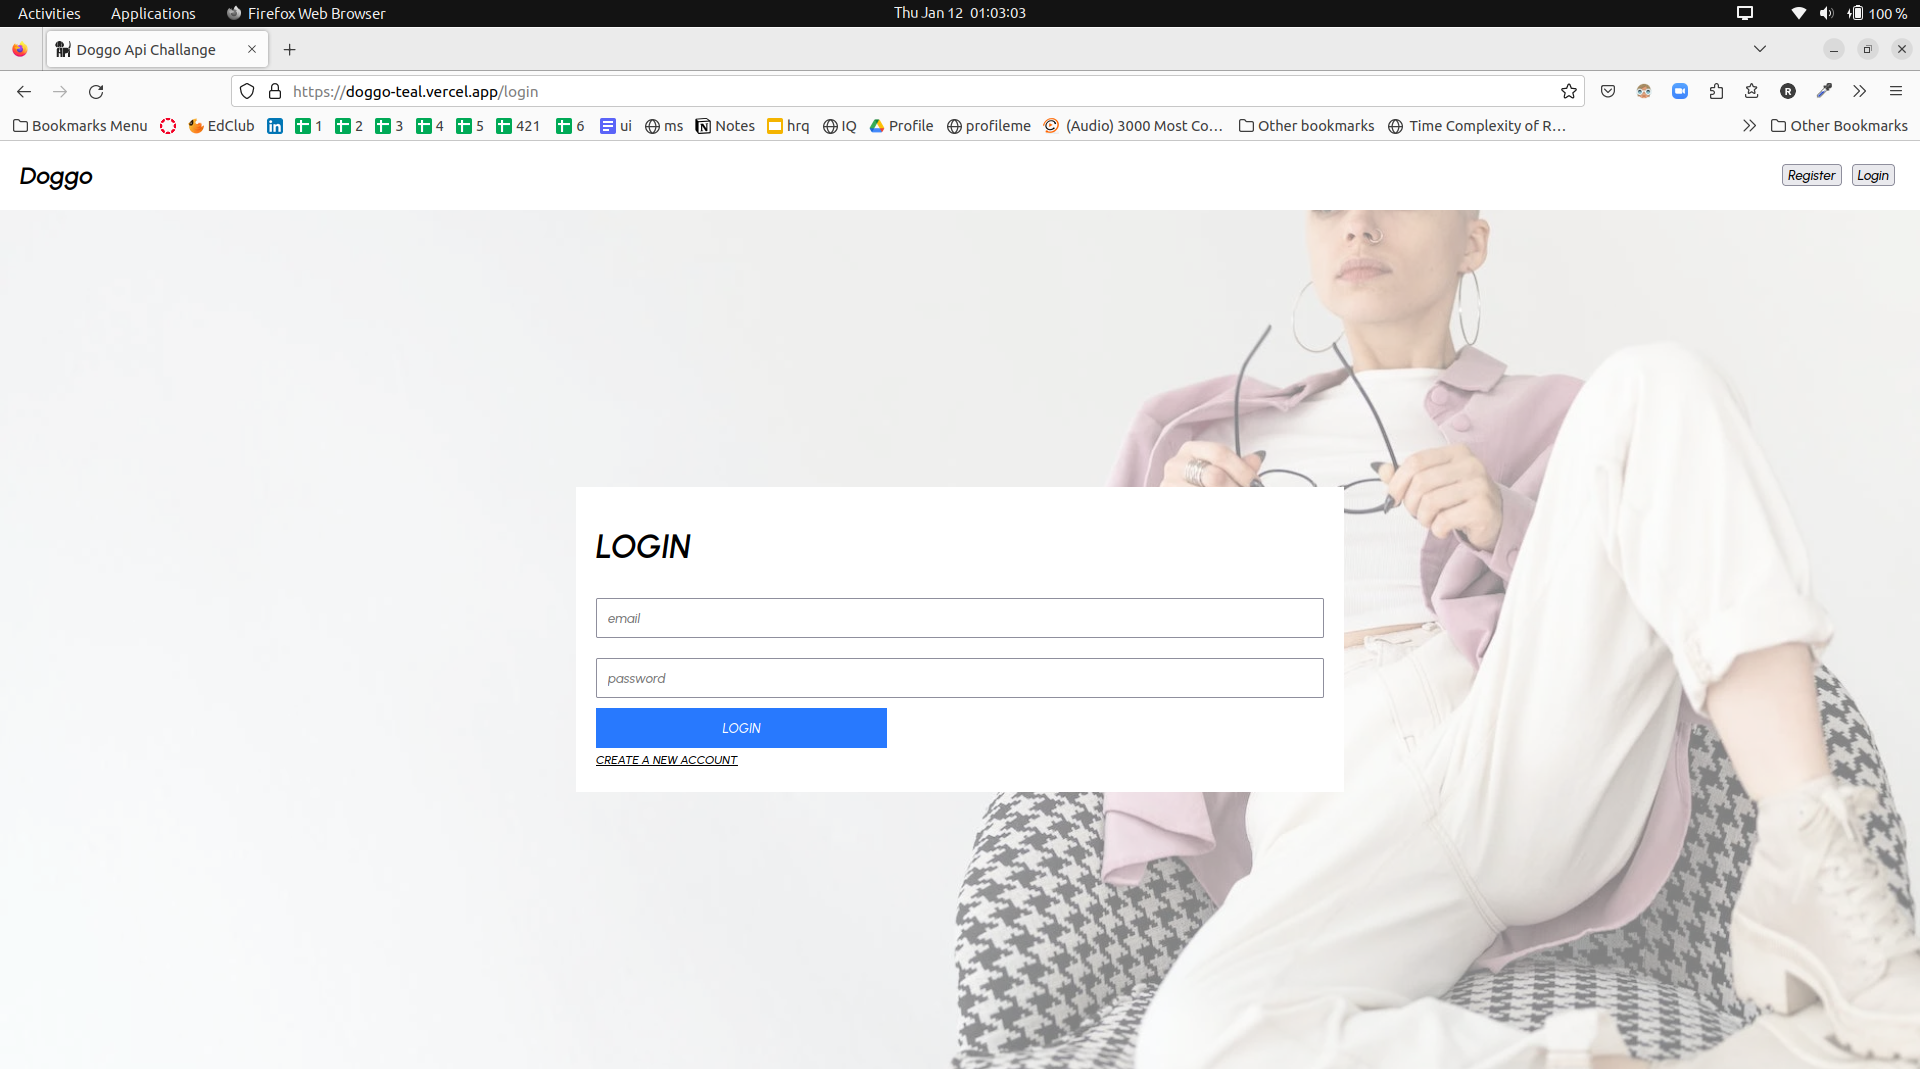This screenshot has height=1080, width=1920.
Task: Open the EdClub bookmark
Action: point(221,126)
